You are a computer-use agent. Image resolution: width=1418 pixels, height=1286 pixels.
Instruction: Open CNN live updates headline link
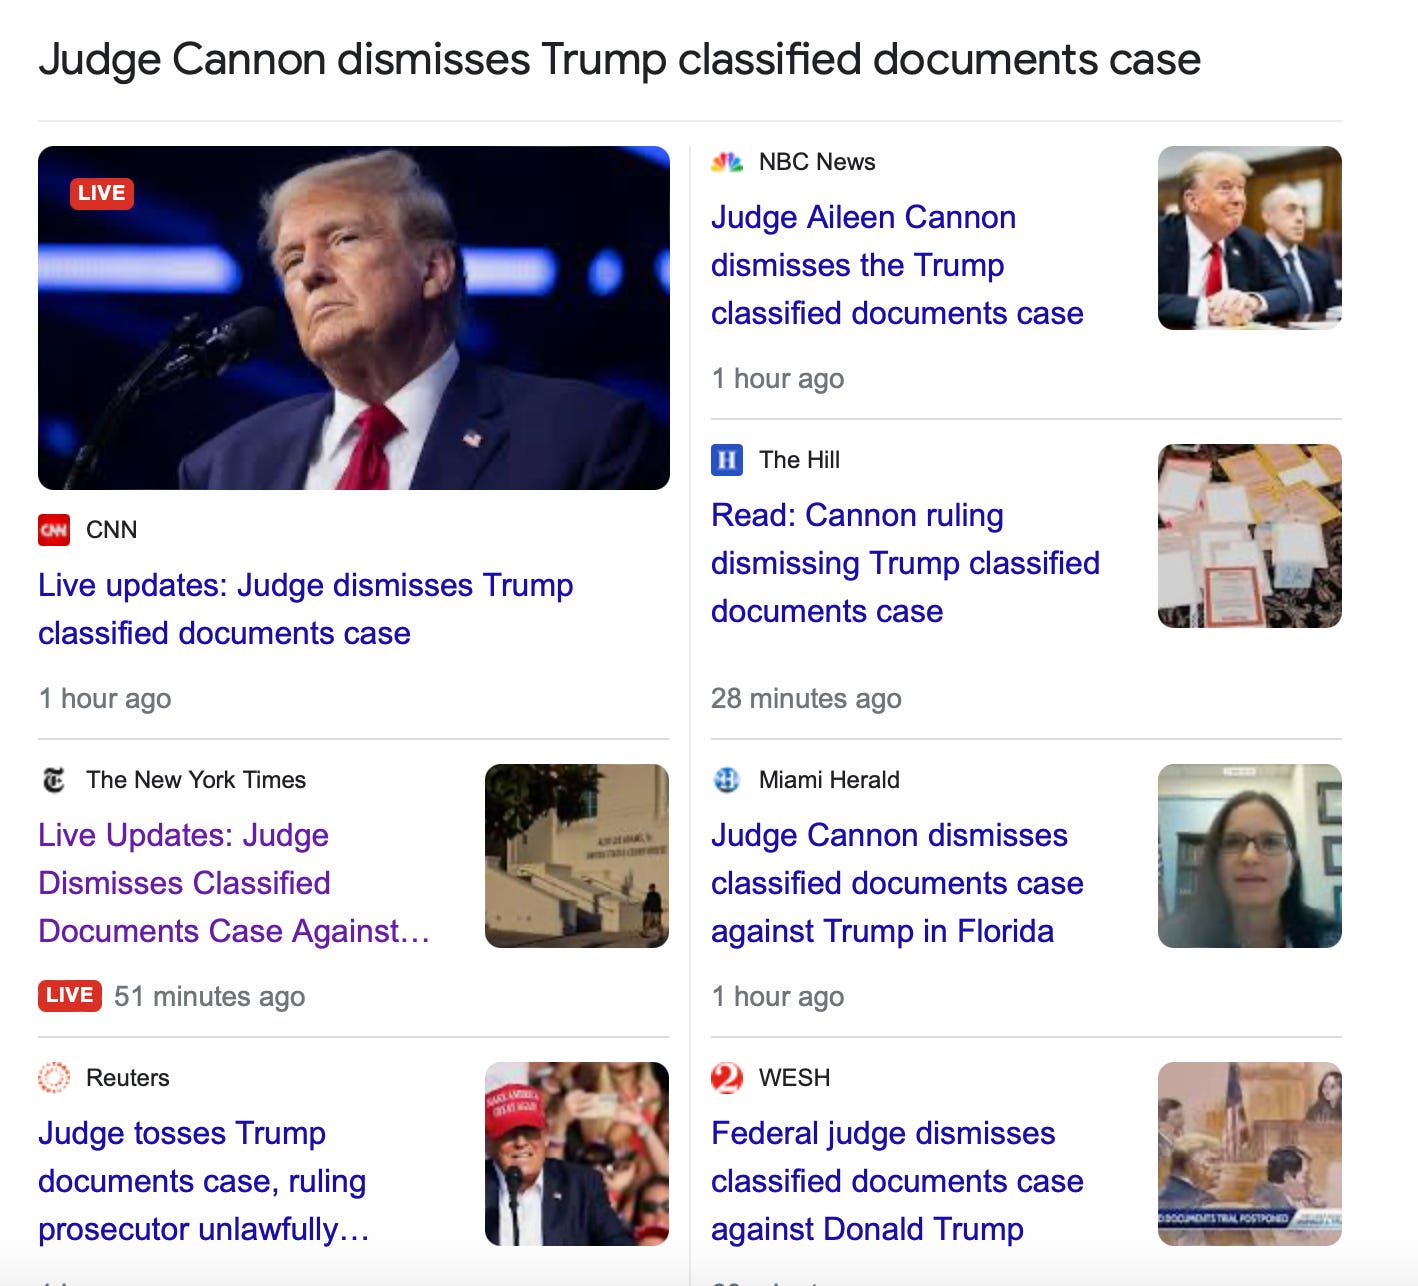306,609
